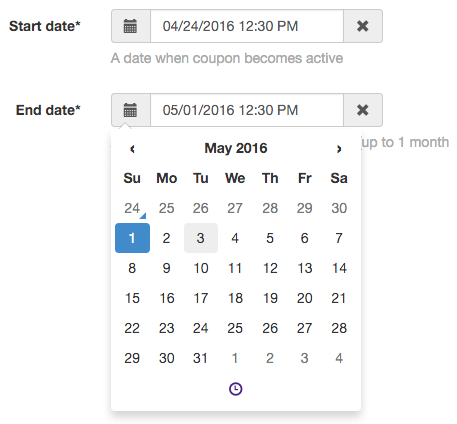The height and width of the screenshot is (424, 457).
Task: Select May 3 in the calendar
Action: (201, 238)
